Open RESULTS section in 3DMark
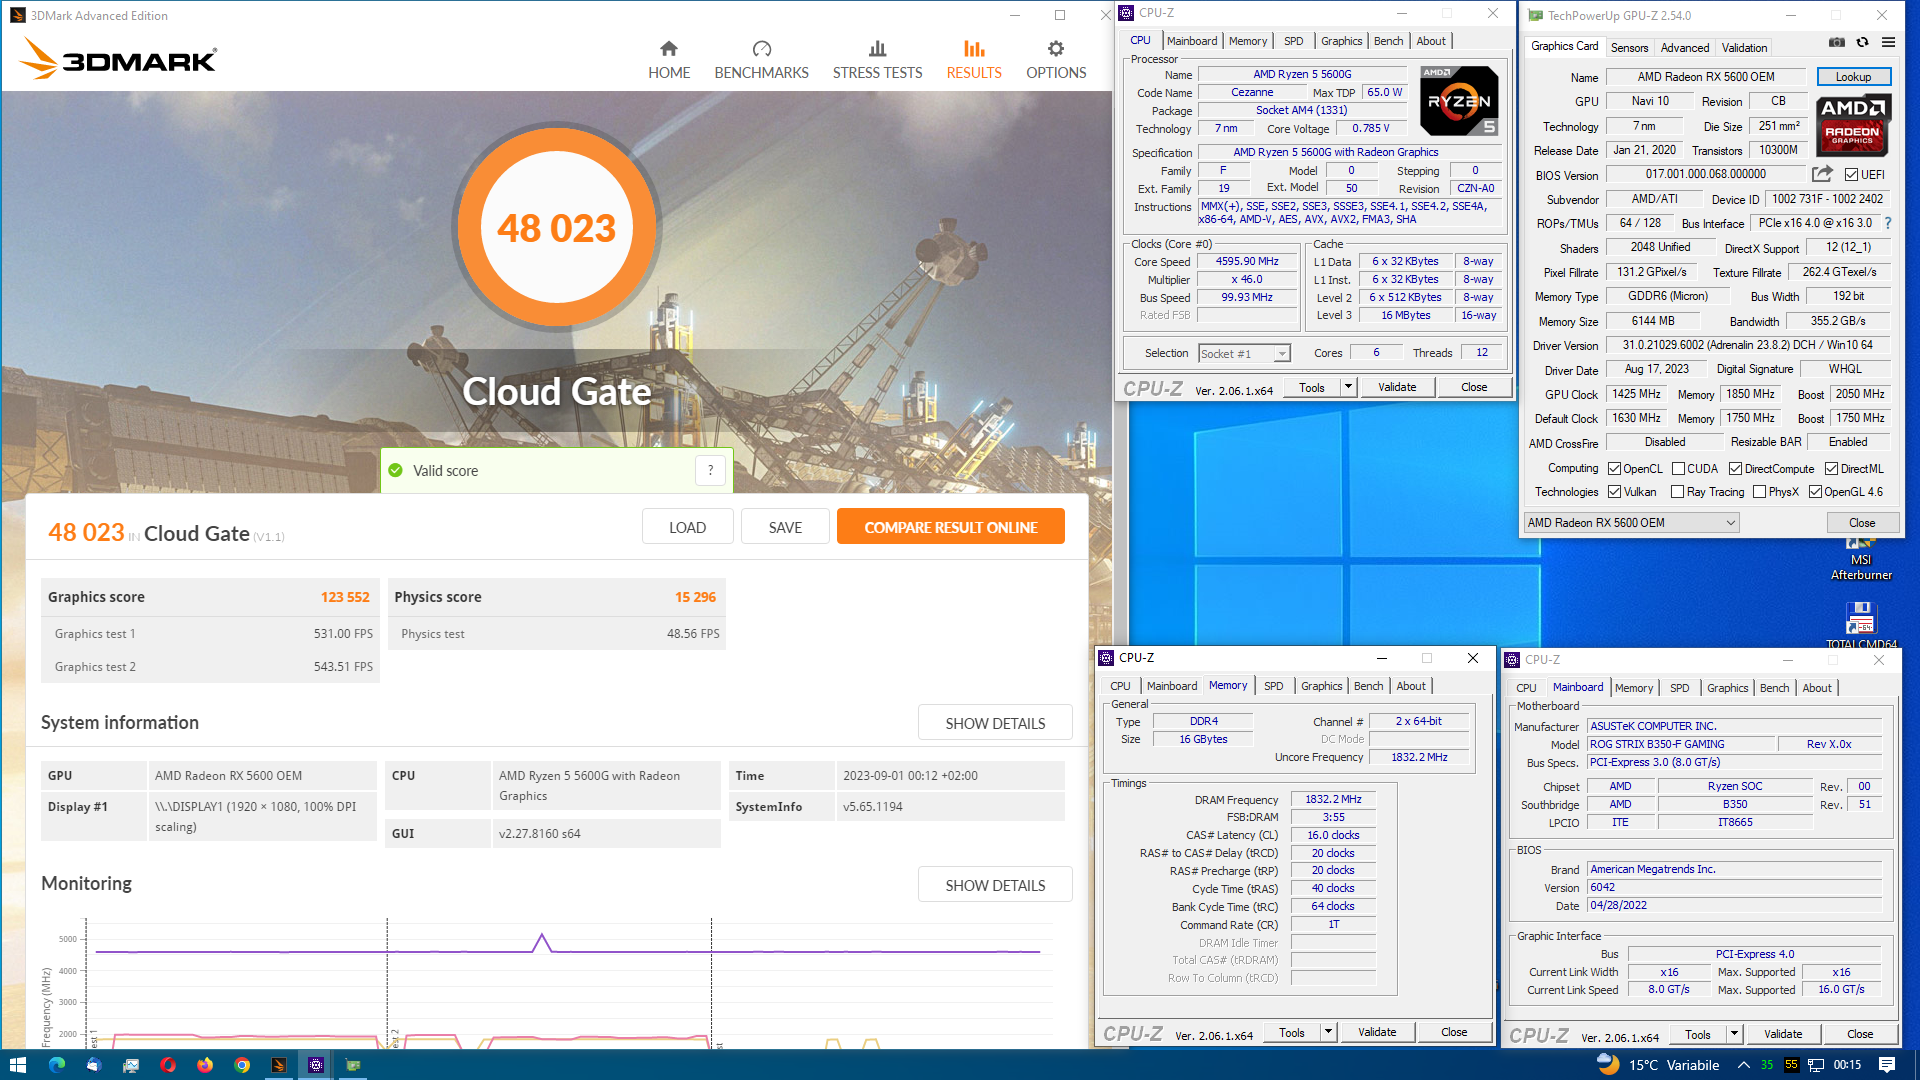 (974, 60)
